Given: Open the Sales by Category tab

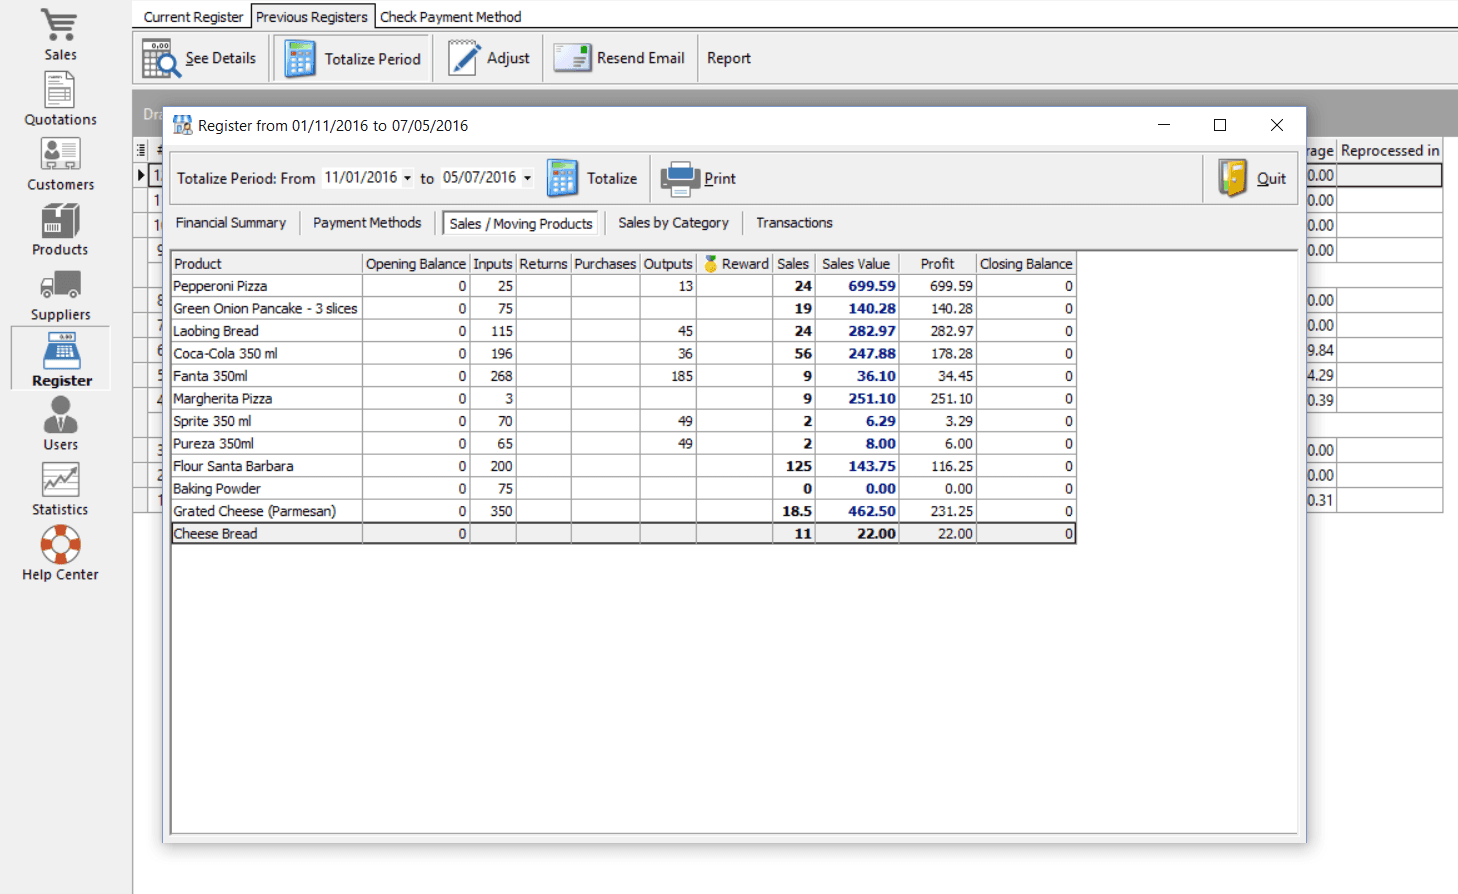Looking at the screenshot, I should pyautogui.click(x=673, y=222).
